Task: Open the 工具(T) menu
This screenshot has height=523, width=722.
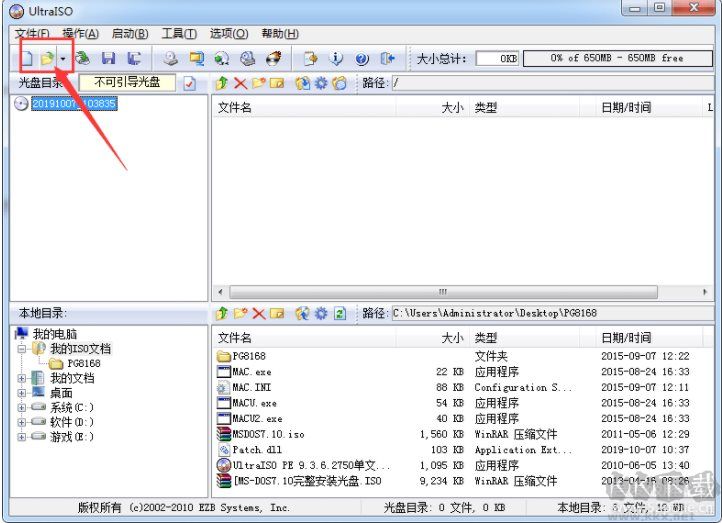Action: [x=178, y=34]
